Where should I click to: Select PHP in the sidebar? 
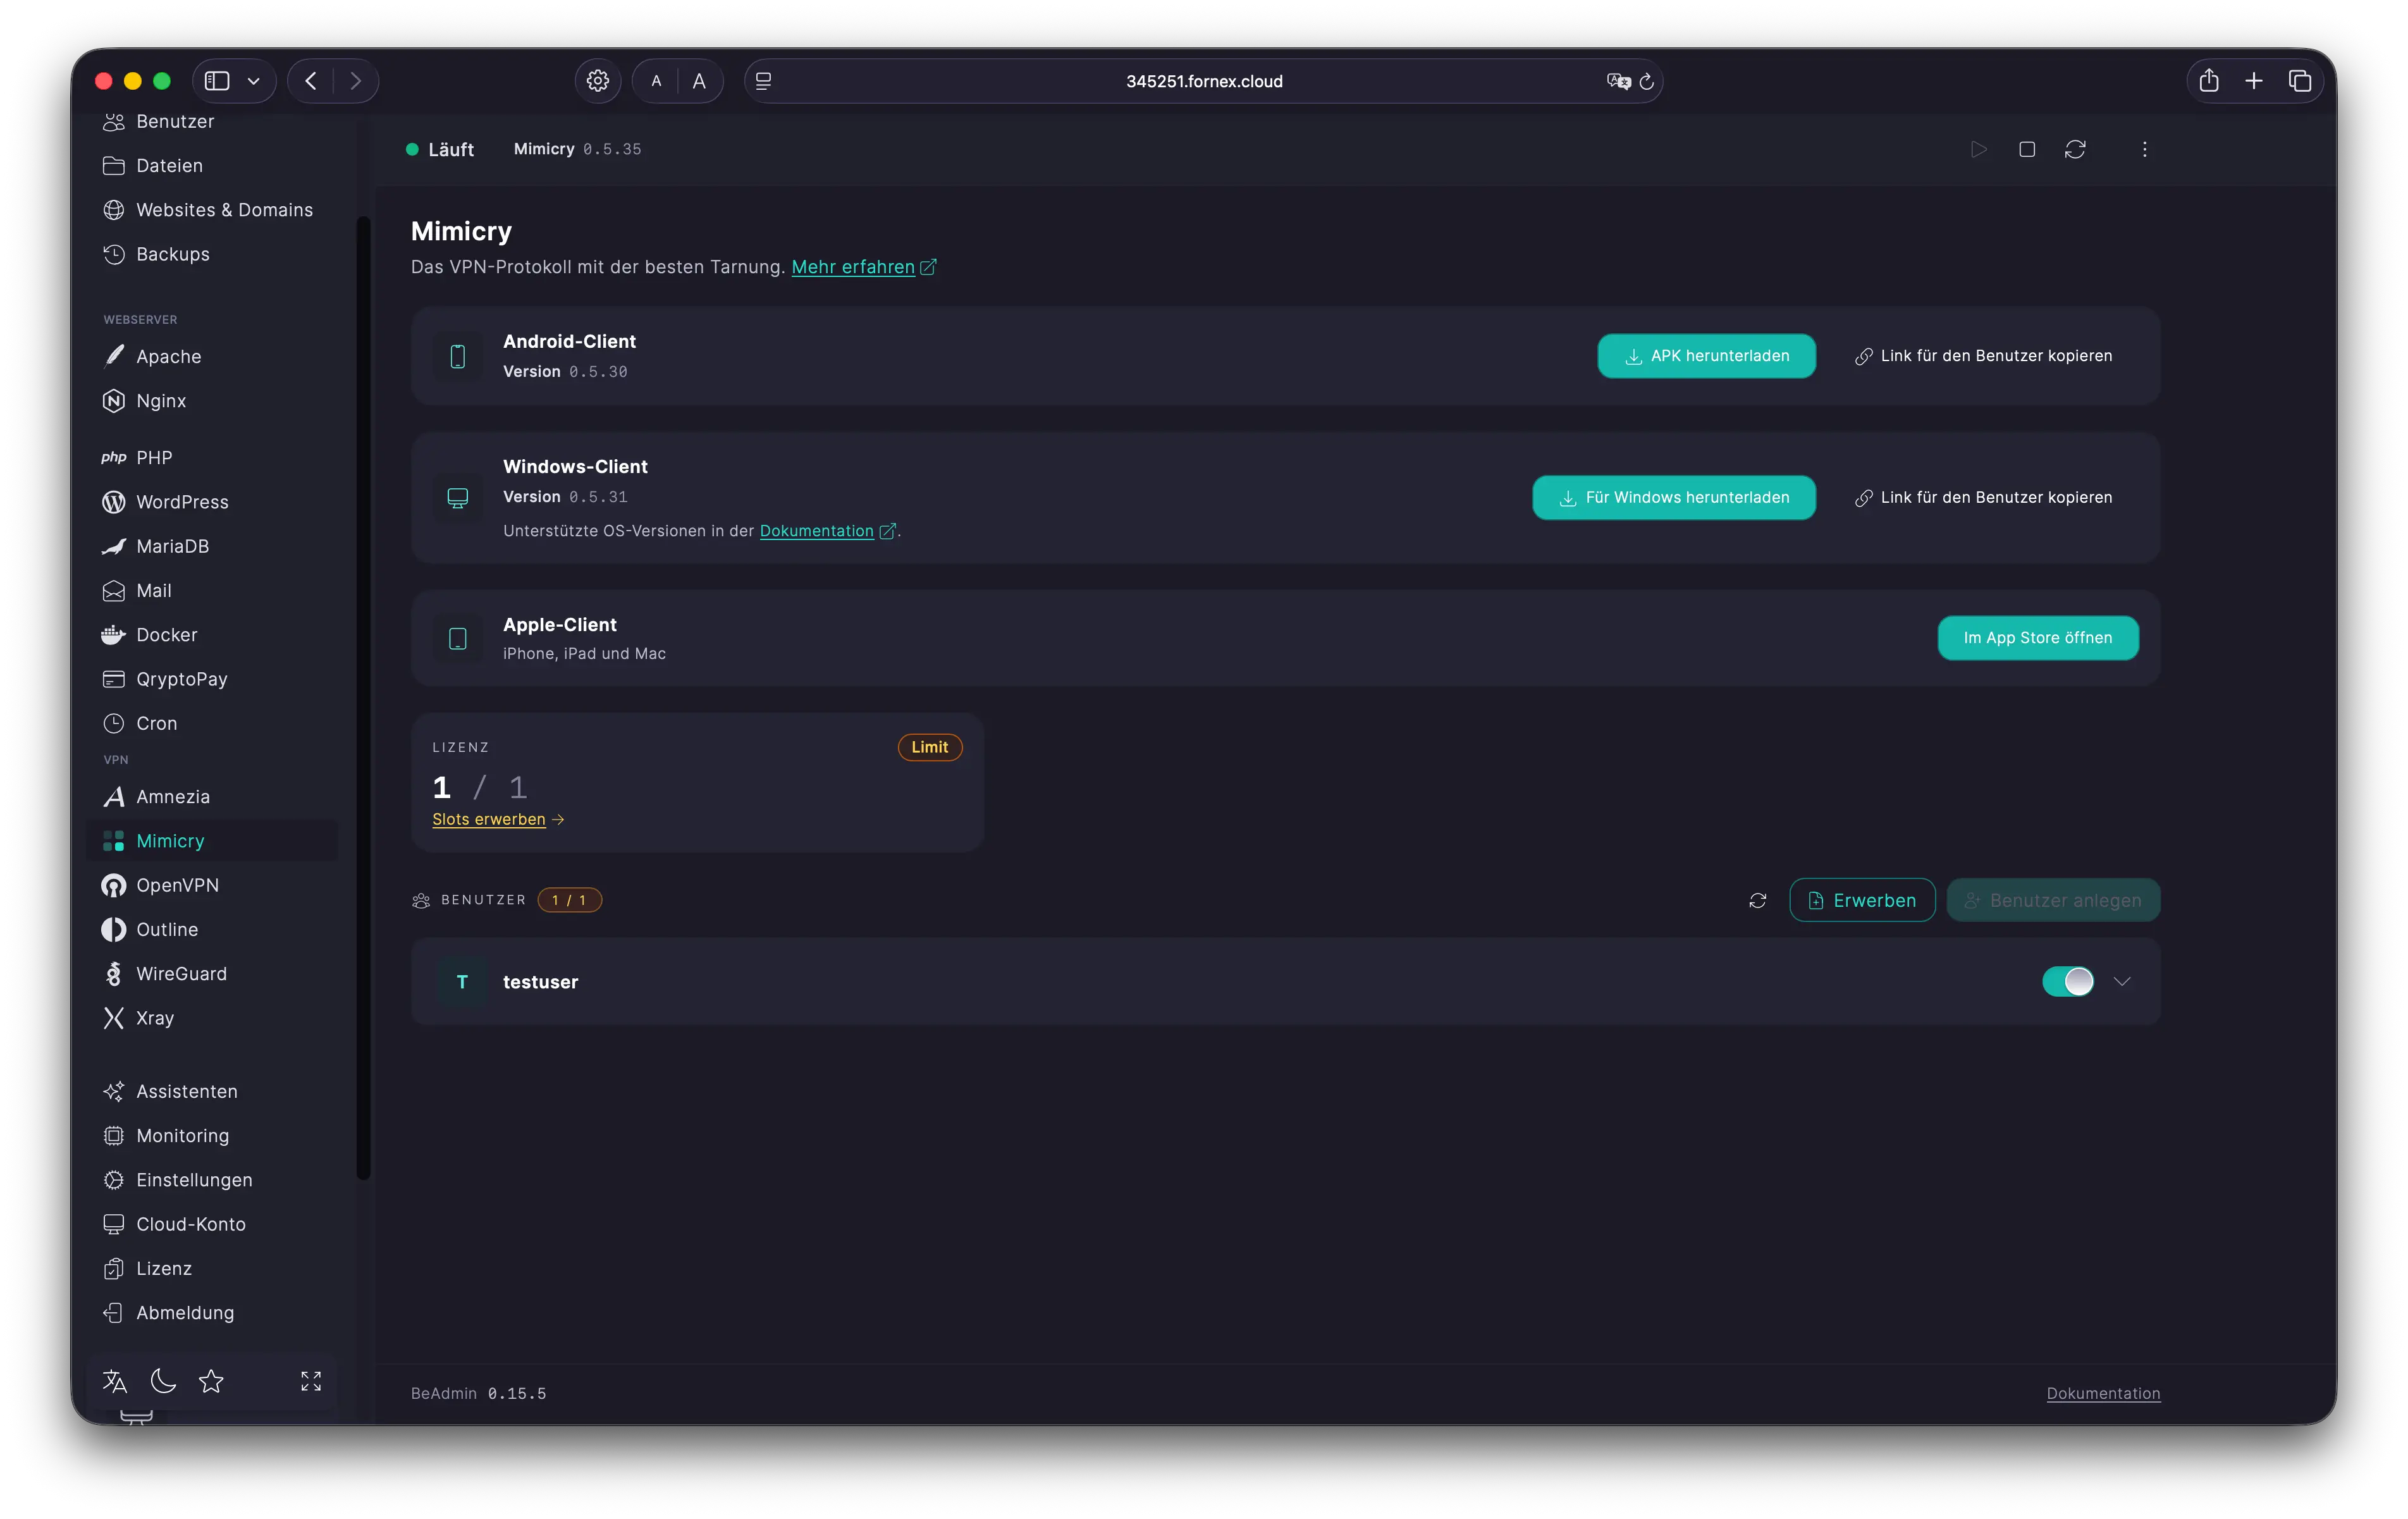pyautogui.click(x=212, y=457)
